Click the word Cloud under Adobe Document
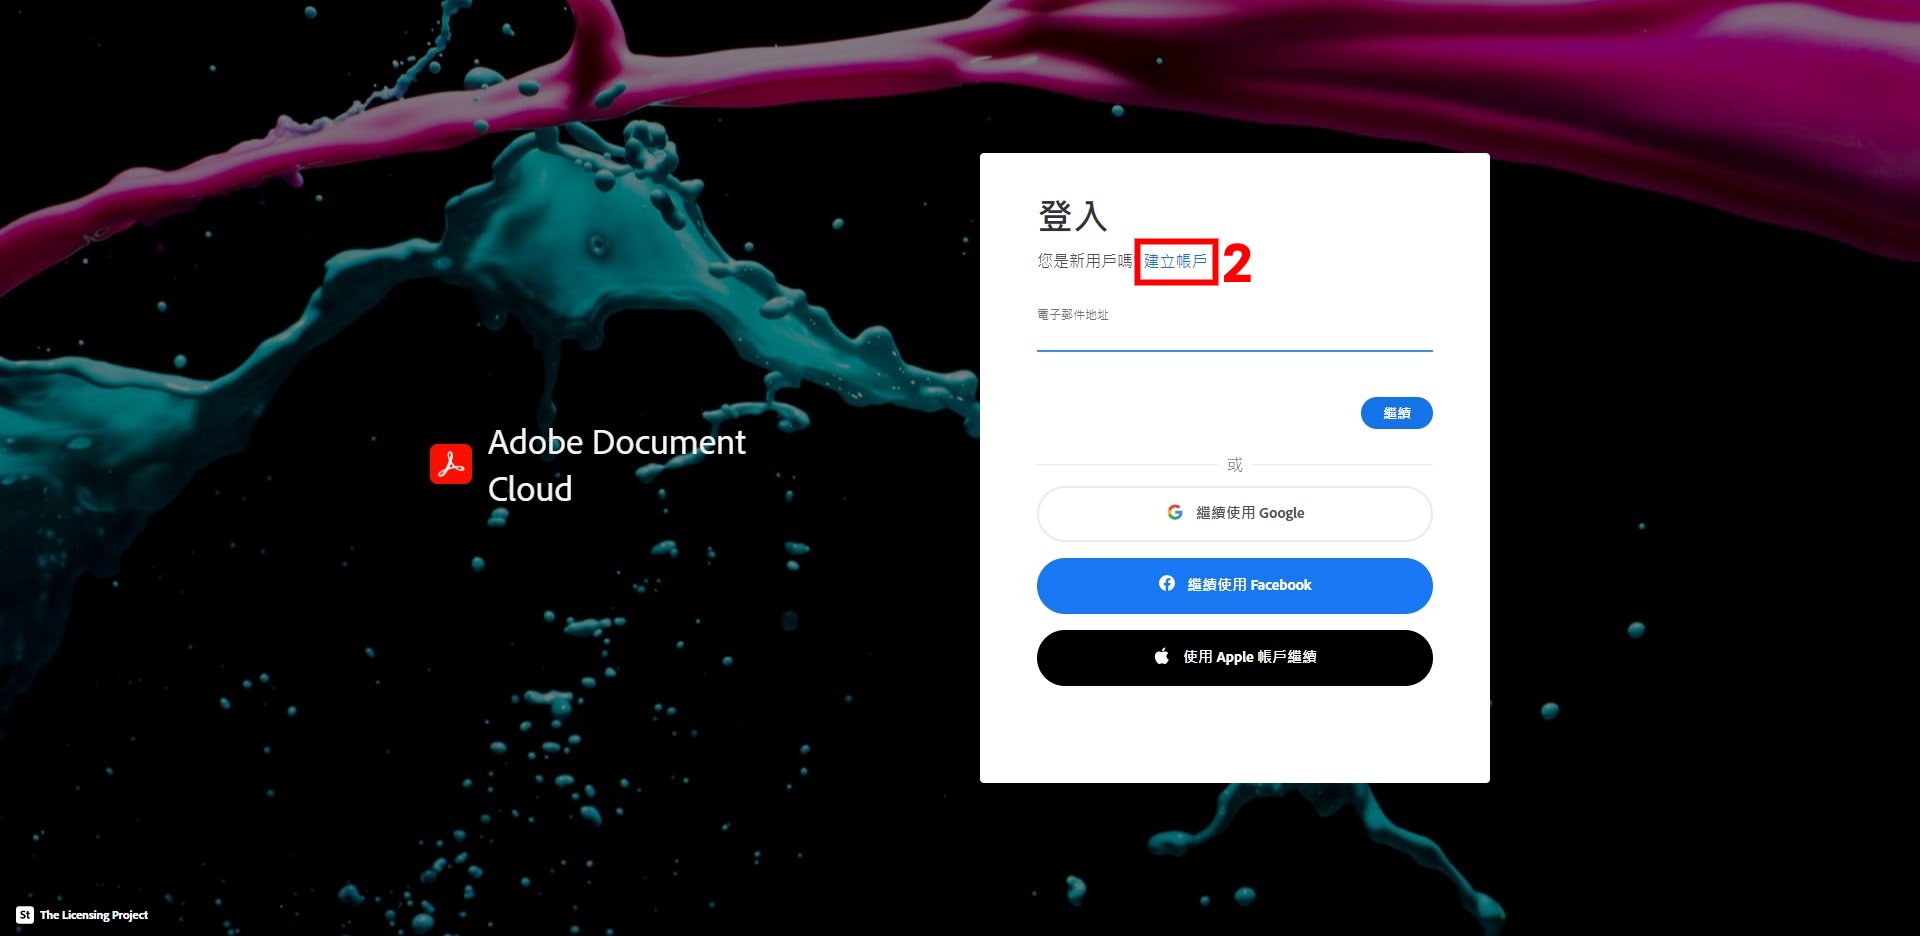This screenshot has width=1920, height=936. pos(530,489)
